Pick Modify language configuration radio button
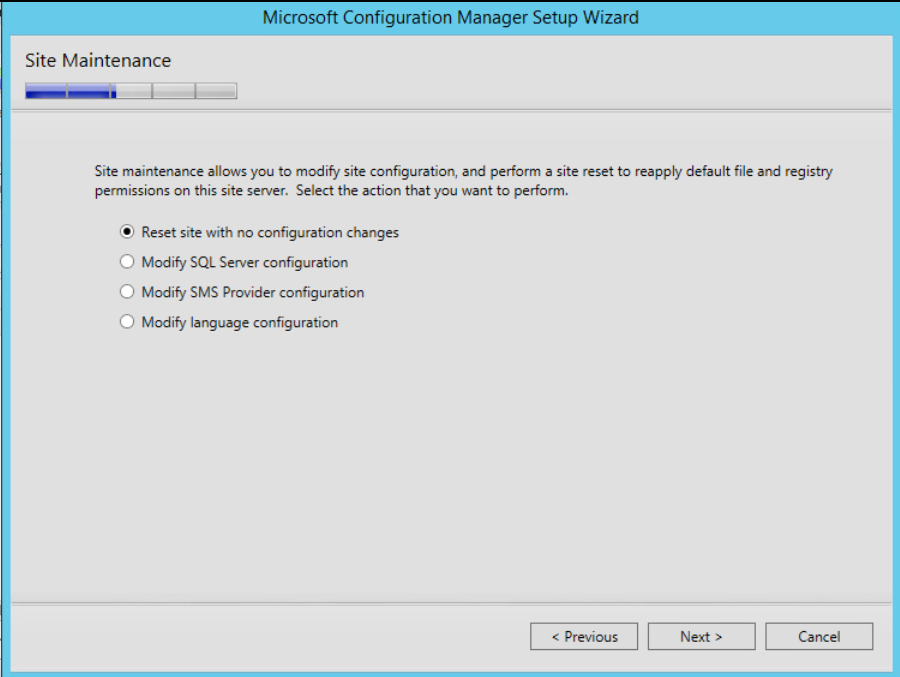The width and height of the screenshot is (900, 677). coord(127,322)
